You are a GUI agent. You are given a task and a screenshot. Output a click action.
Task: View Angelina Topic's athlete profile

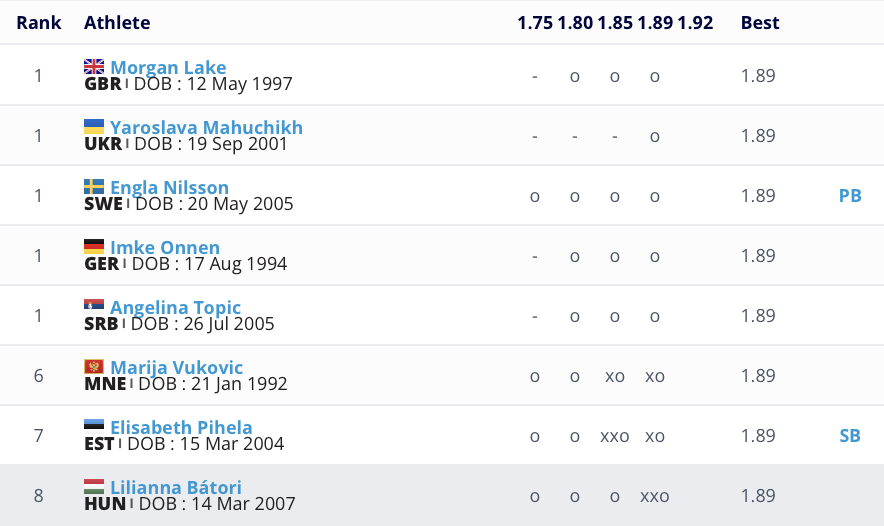pyautogui.click(x=175, y=308)
